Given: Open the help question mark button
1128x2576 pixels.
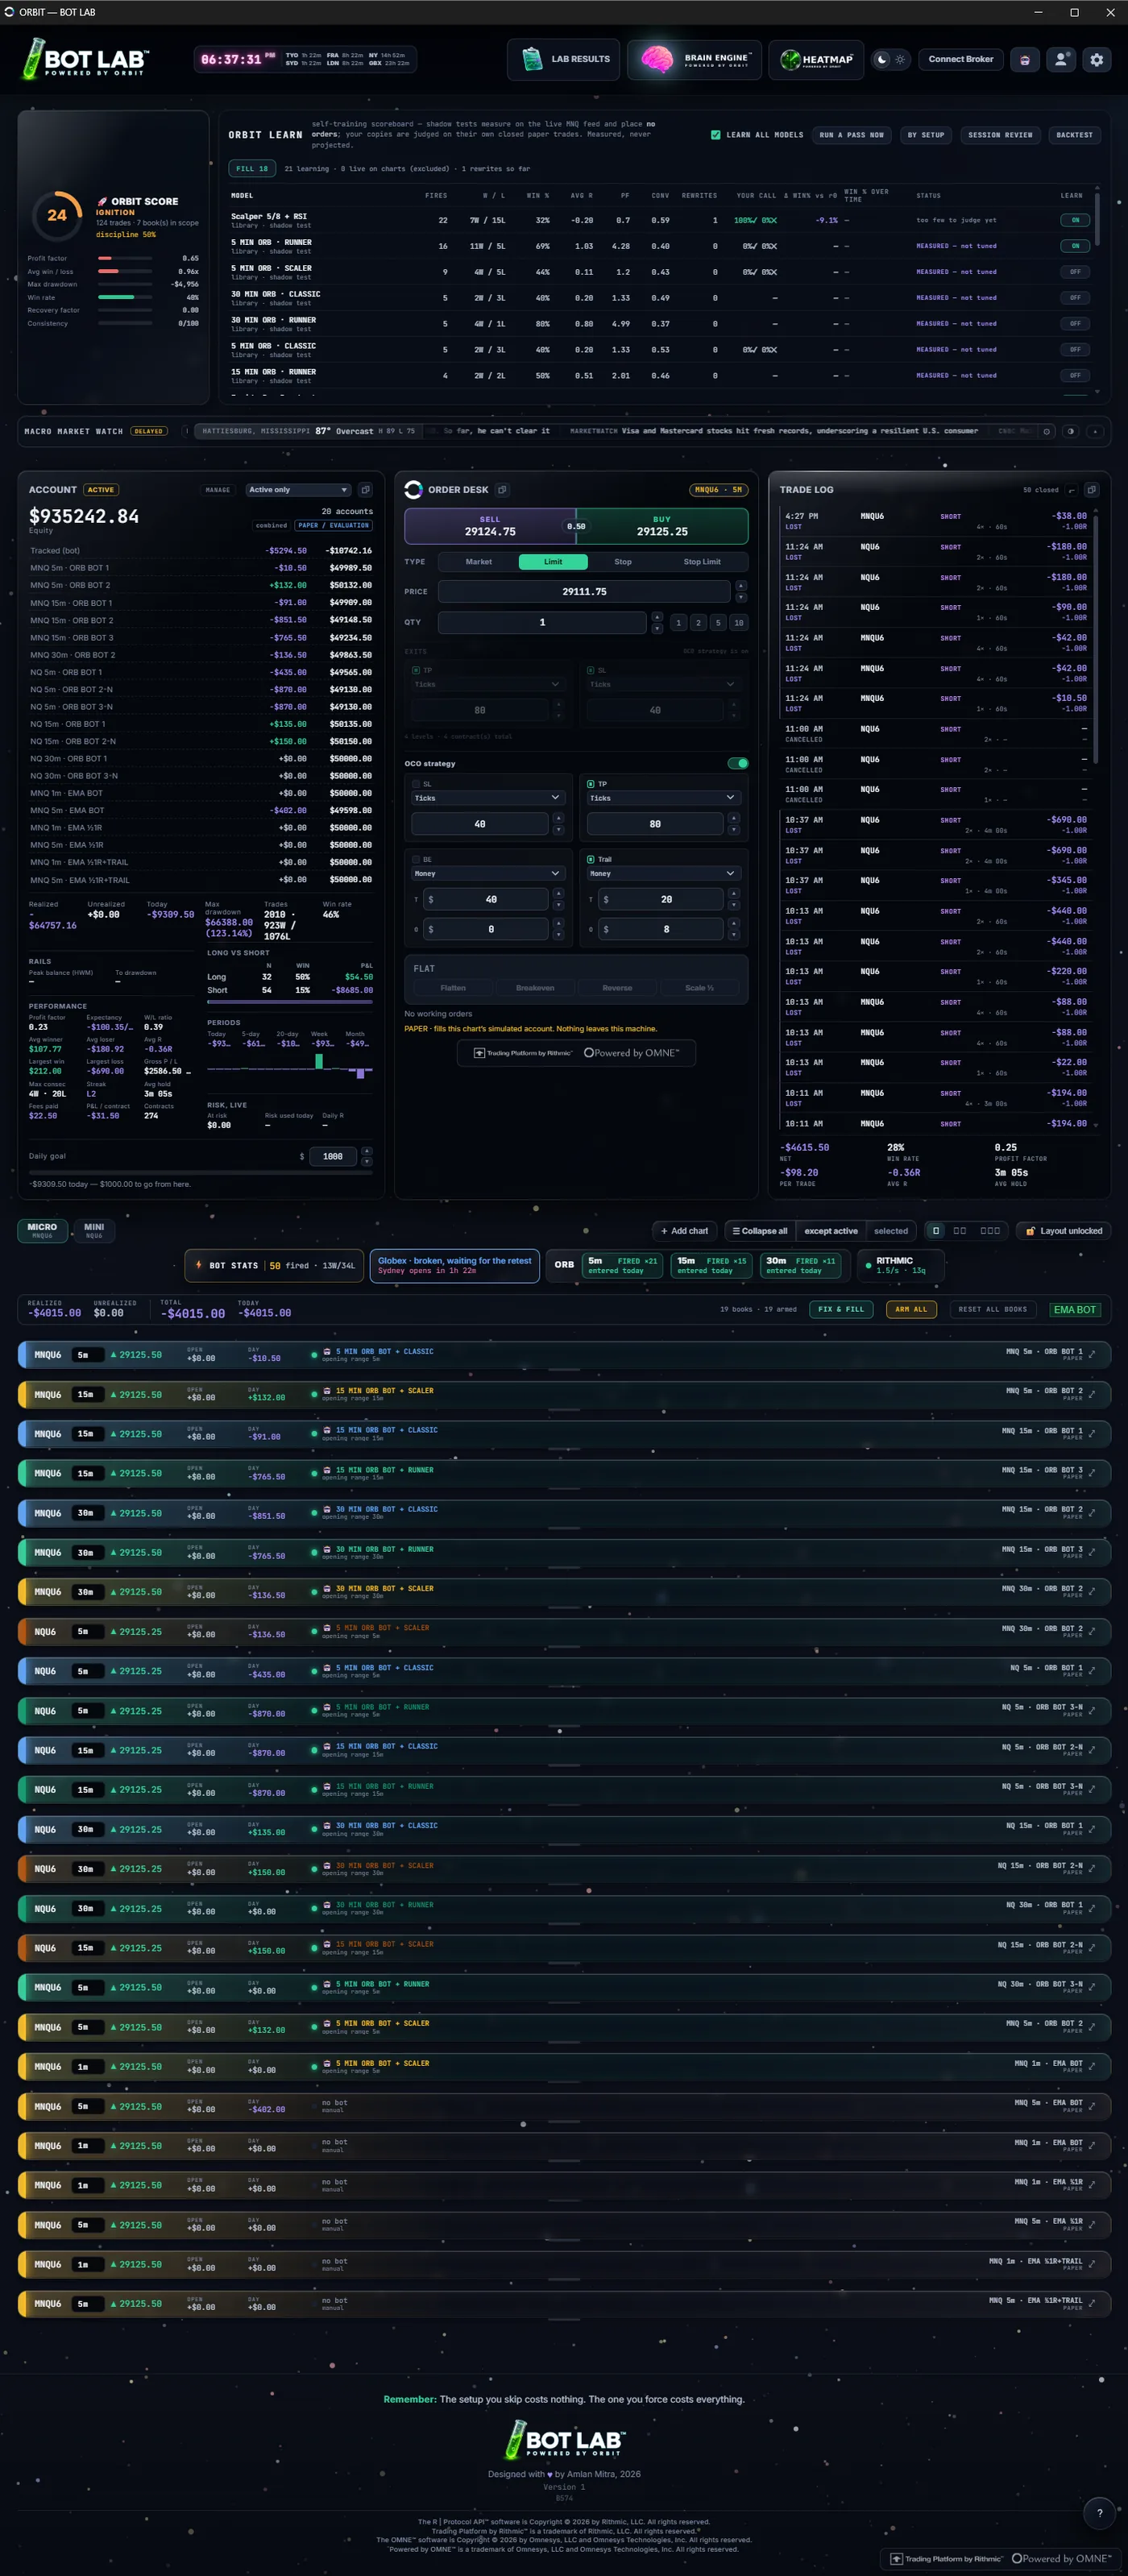Looking at the screenshot, I should 1099,2512.
